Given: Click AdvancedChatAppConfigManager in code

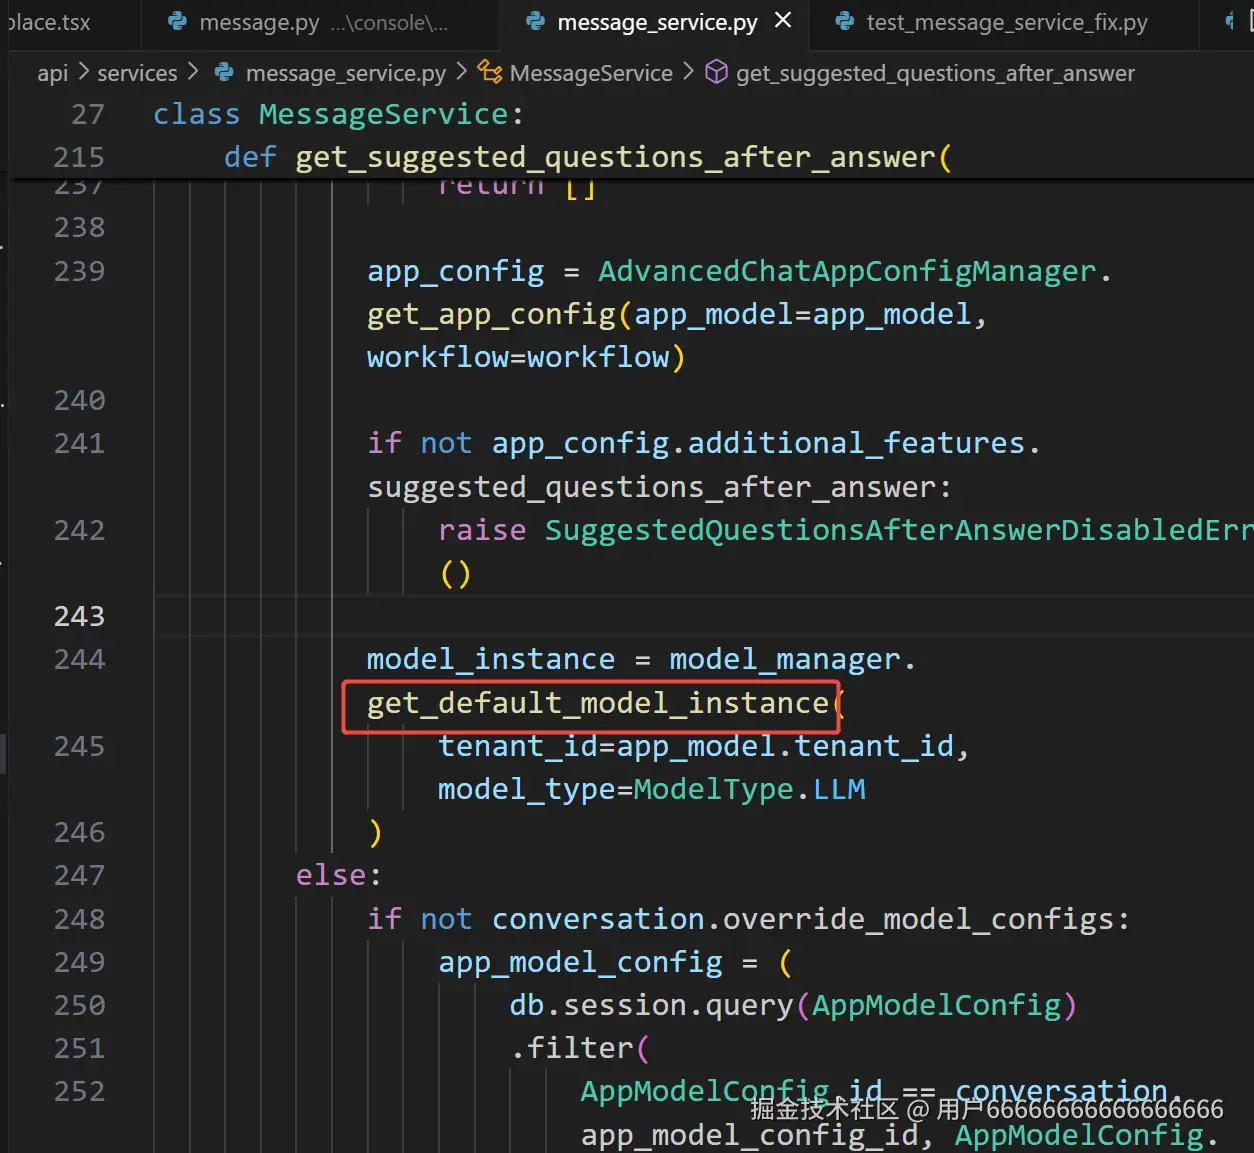Looking at the screenshot, I should coord(847,271).
